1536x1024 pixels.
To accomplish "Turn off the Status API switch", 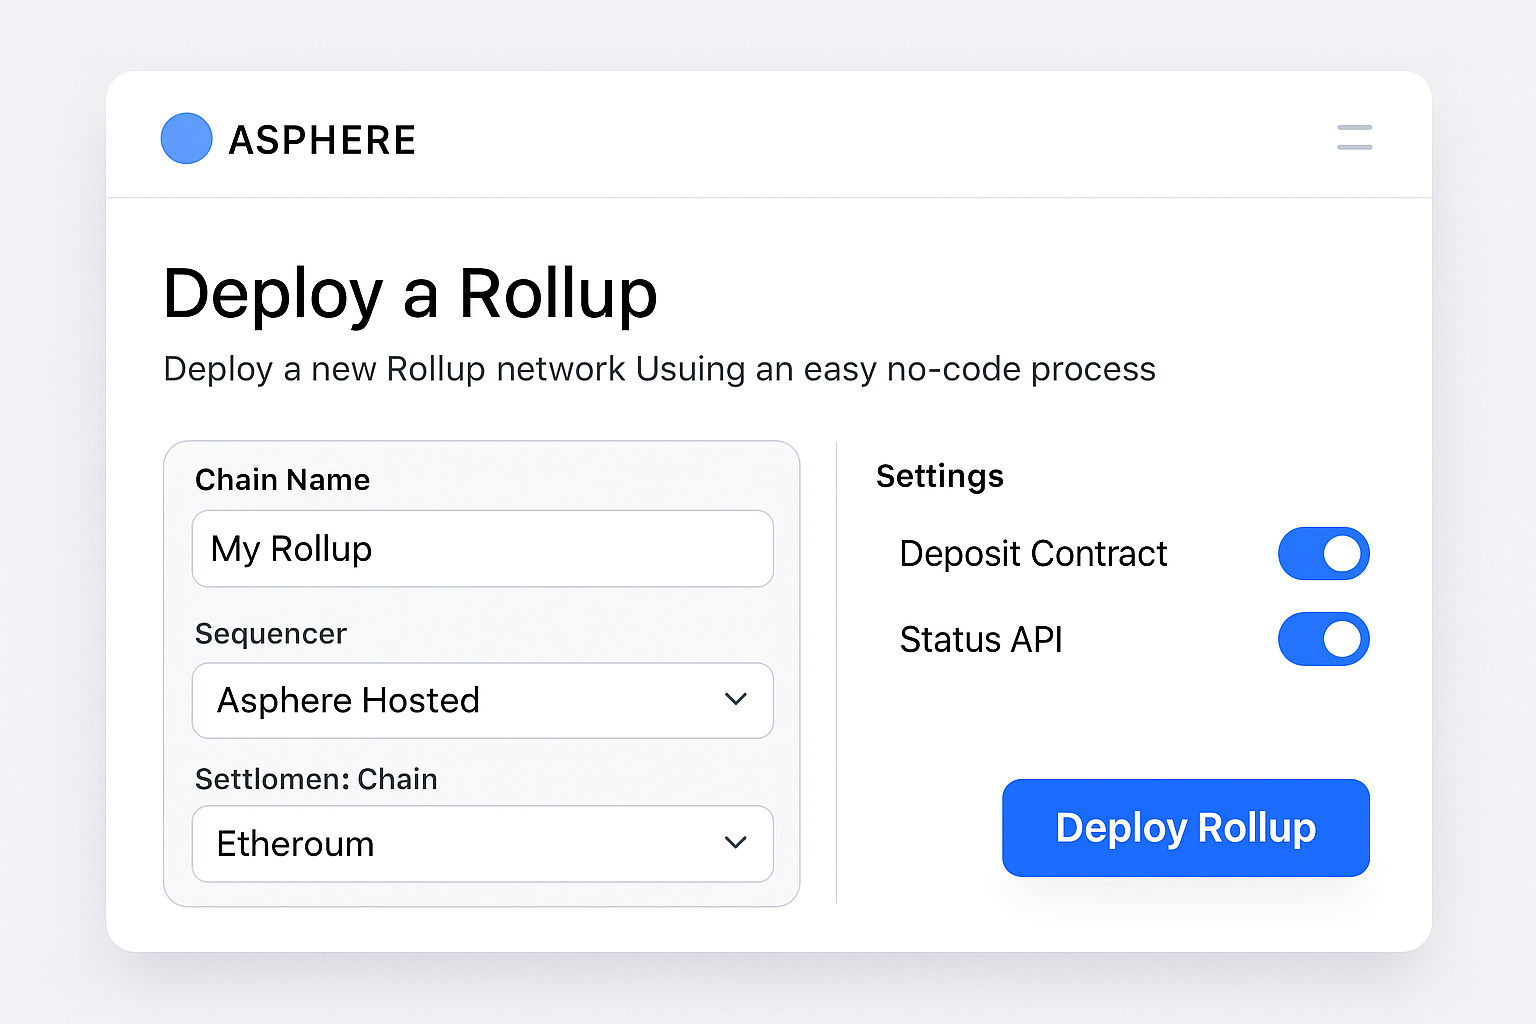I will pyautogui.click(x=1324, y=639).
